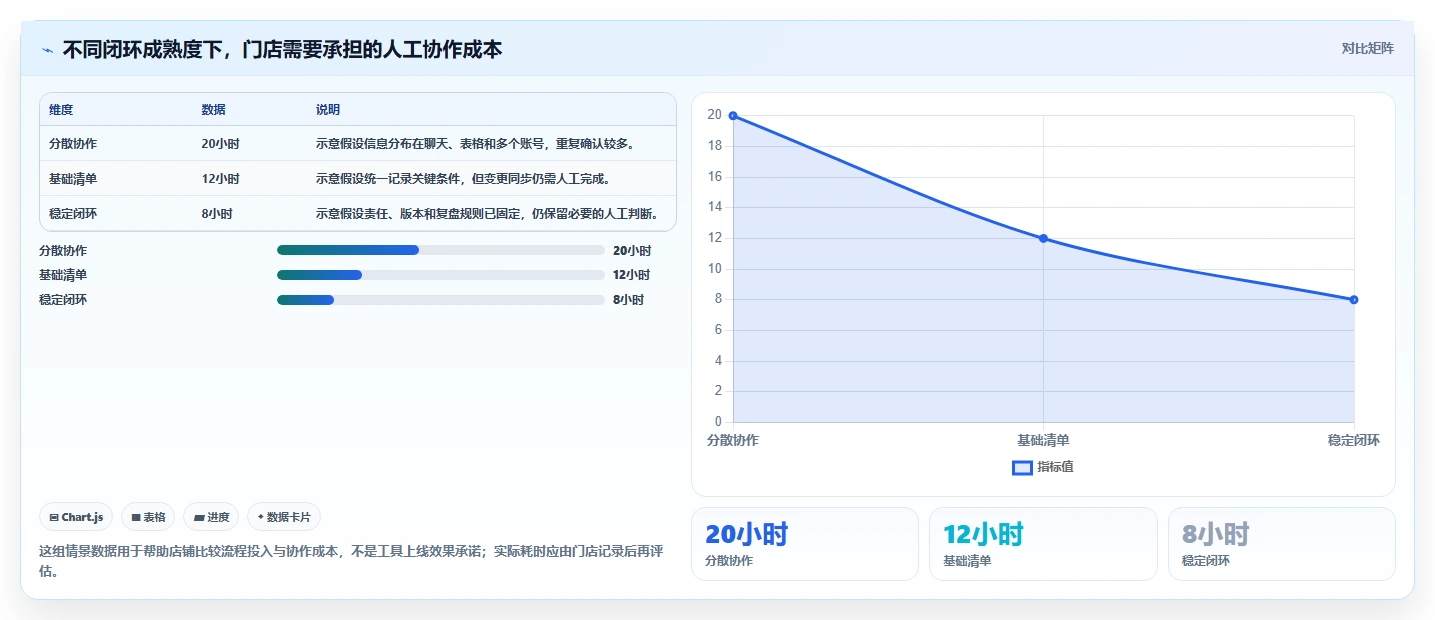The width and height of the screenshot is (1435, 620).
Task: Click the 进度 tag chip
Action: [211, 517]
